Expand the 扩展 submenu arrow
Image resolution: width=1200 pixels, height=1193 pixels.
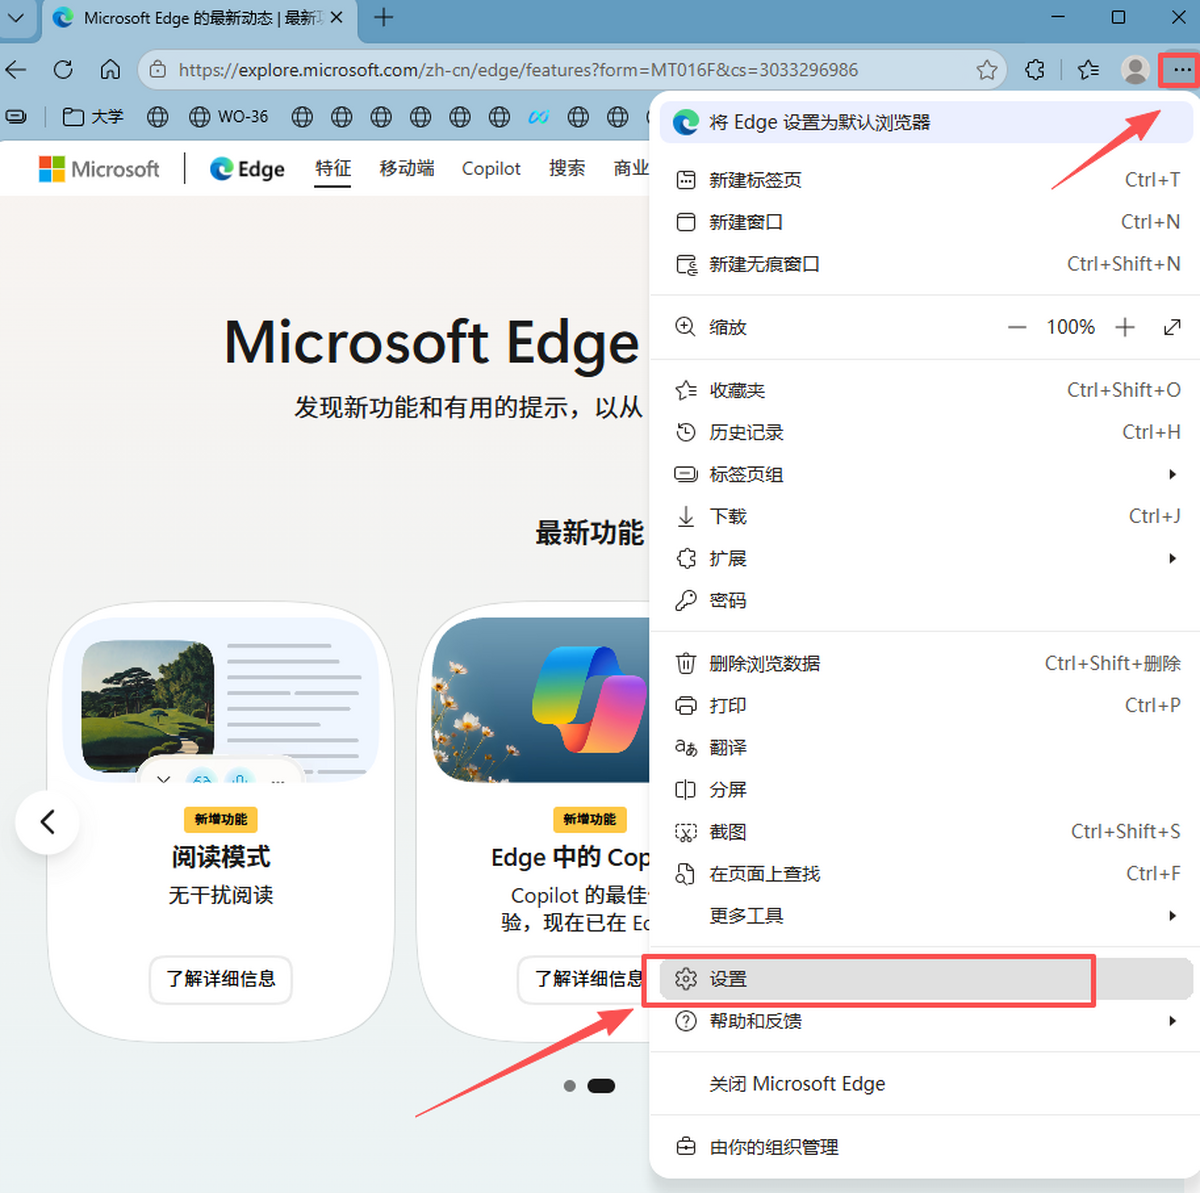tap(1172, 558)
